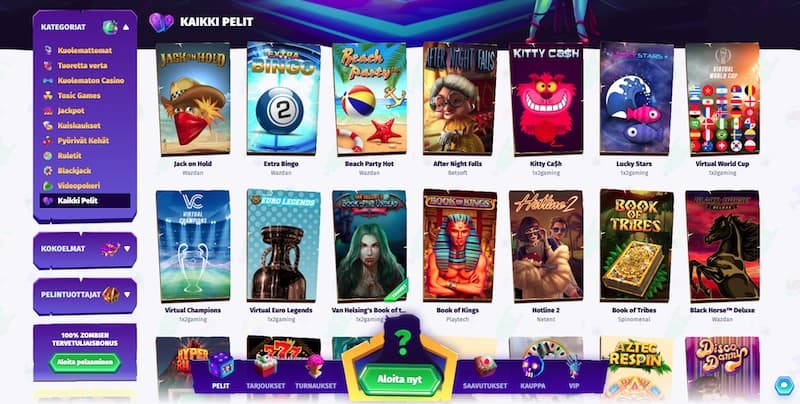Open Tarjoukset gift icon in bottom bar
This screenshot has height=404, width=800.
coord(265,366)
